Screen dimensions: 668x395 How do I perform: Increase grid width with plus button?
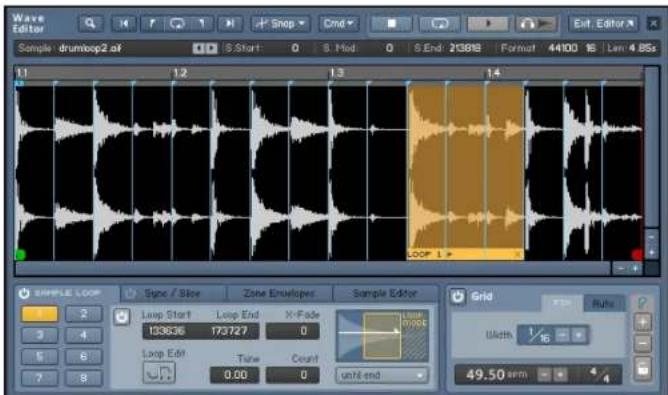tap(579, 335)
